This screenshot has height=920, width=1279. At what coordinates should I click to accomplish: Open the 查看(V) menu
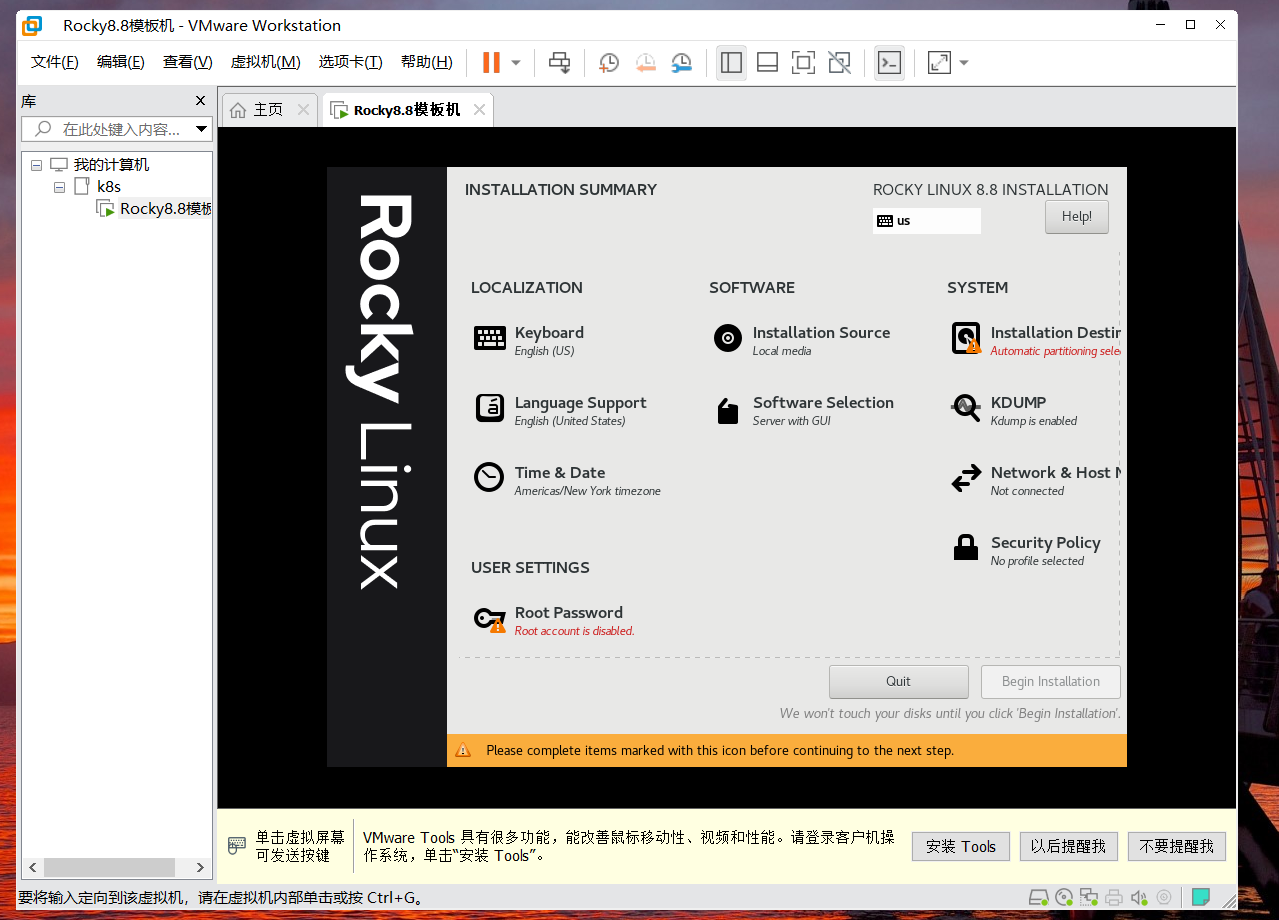pyautogui.click(x=188, y=62)
